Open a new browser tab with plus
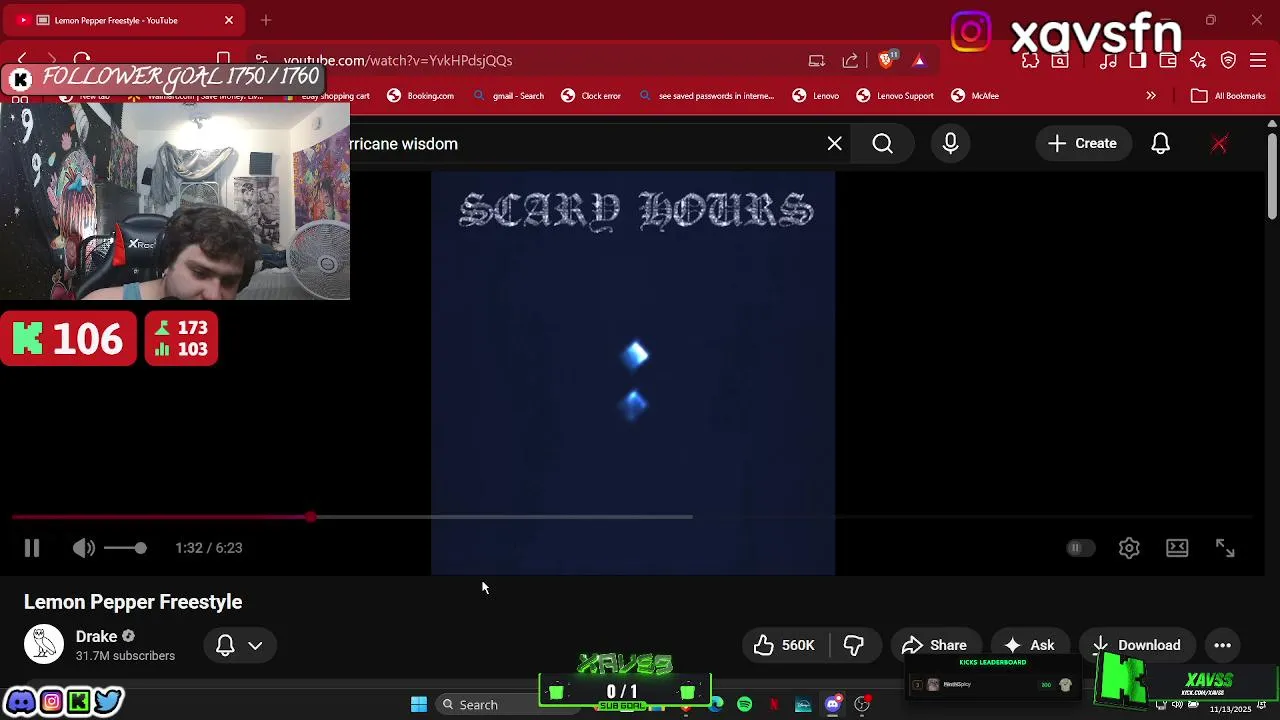This screenshot has width=1280, height=720. click(x=266, y=20)
